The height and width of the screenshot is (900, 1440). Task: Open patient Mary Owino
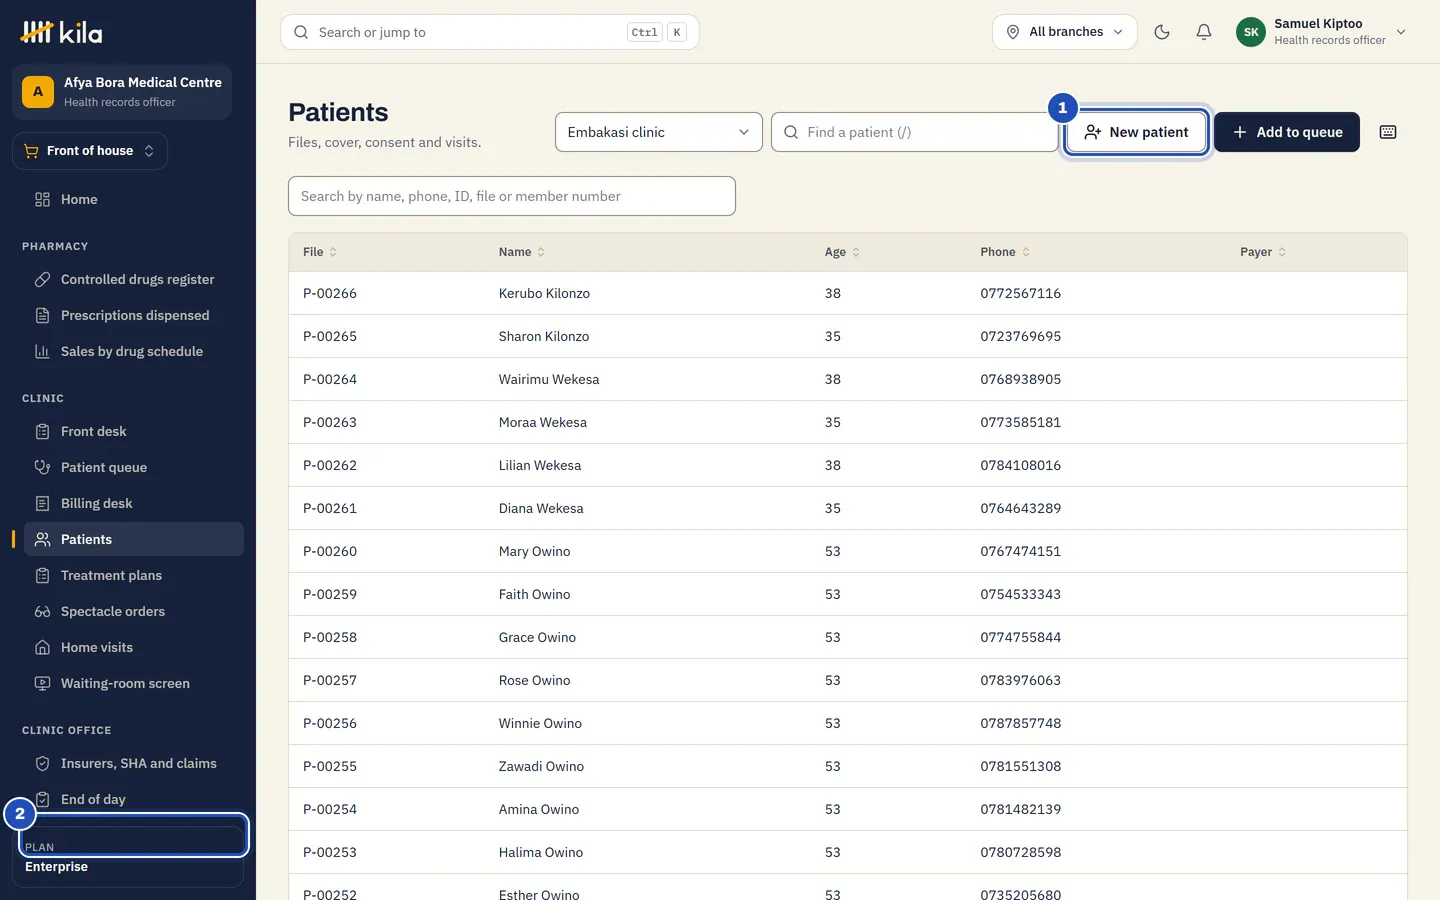point(534,552)
